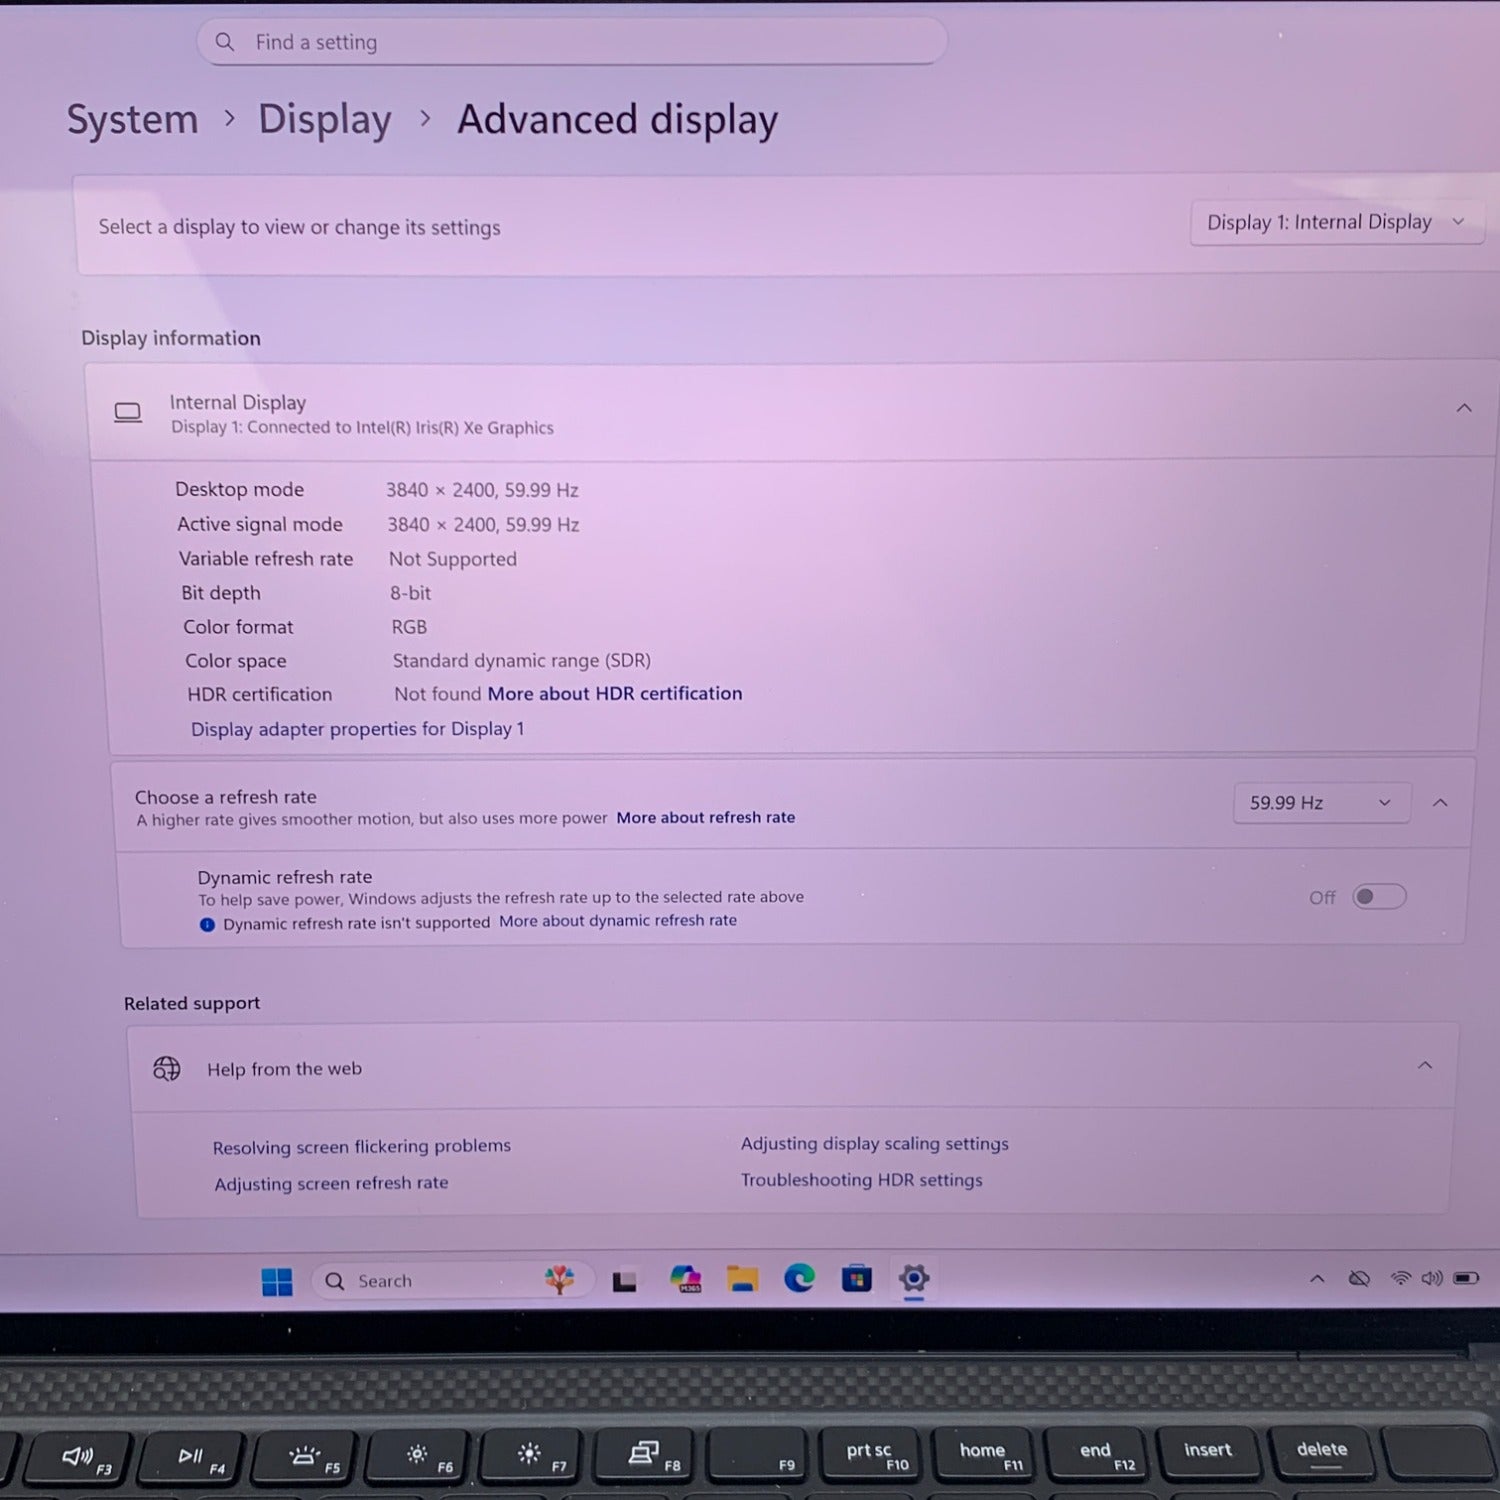Open the Windows Start menu
The image size is (1500, 1500).
pyautogui.click(x=277, y=1281)
